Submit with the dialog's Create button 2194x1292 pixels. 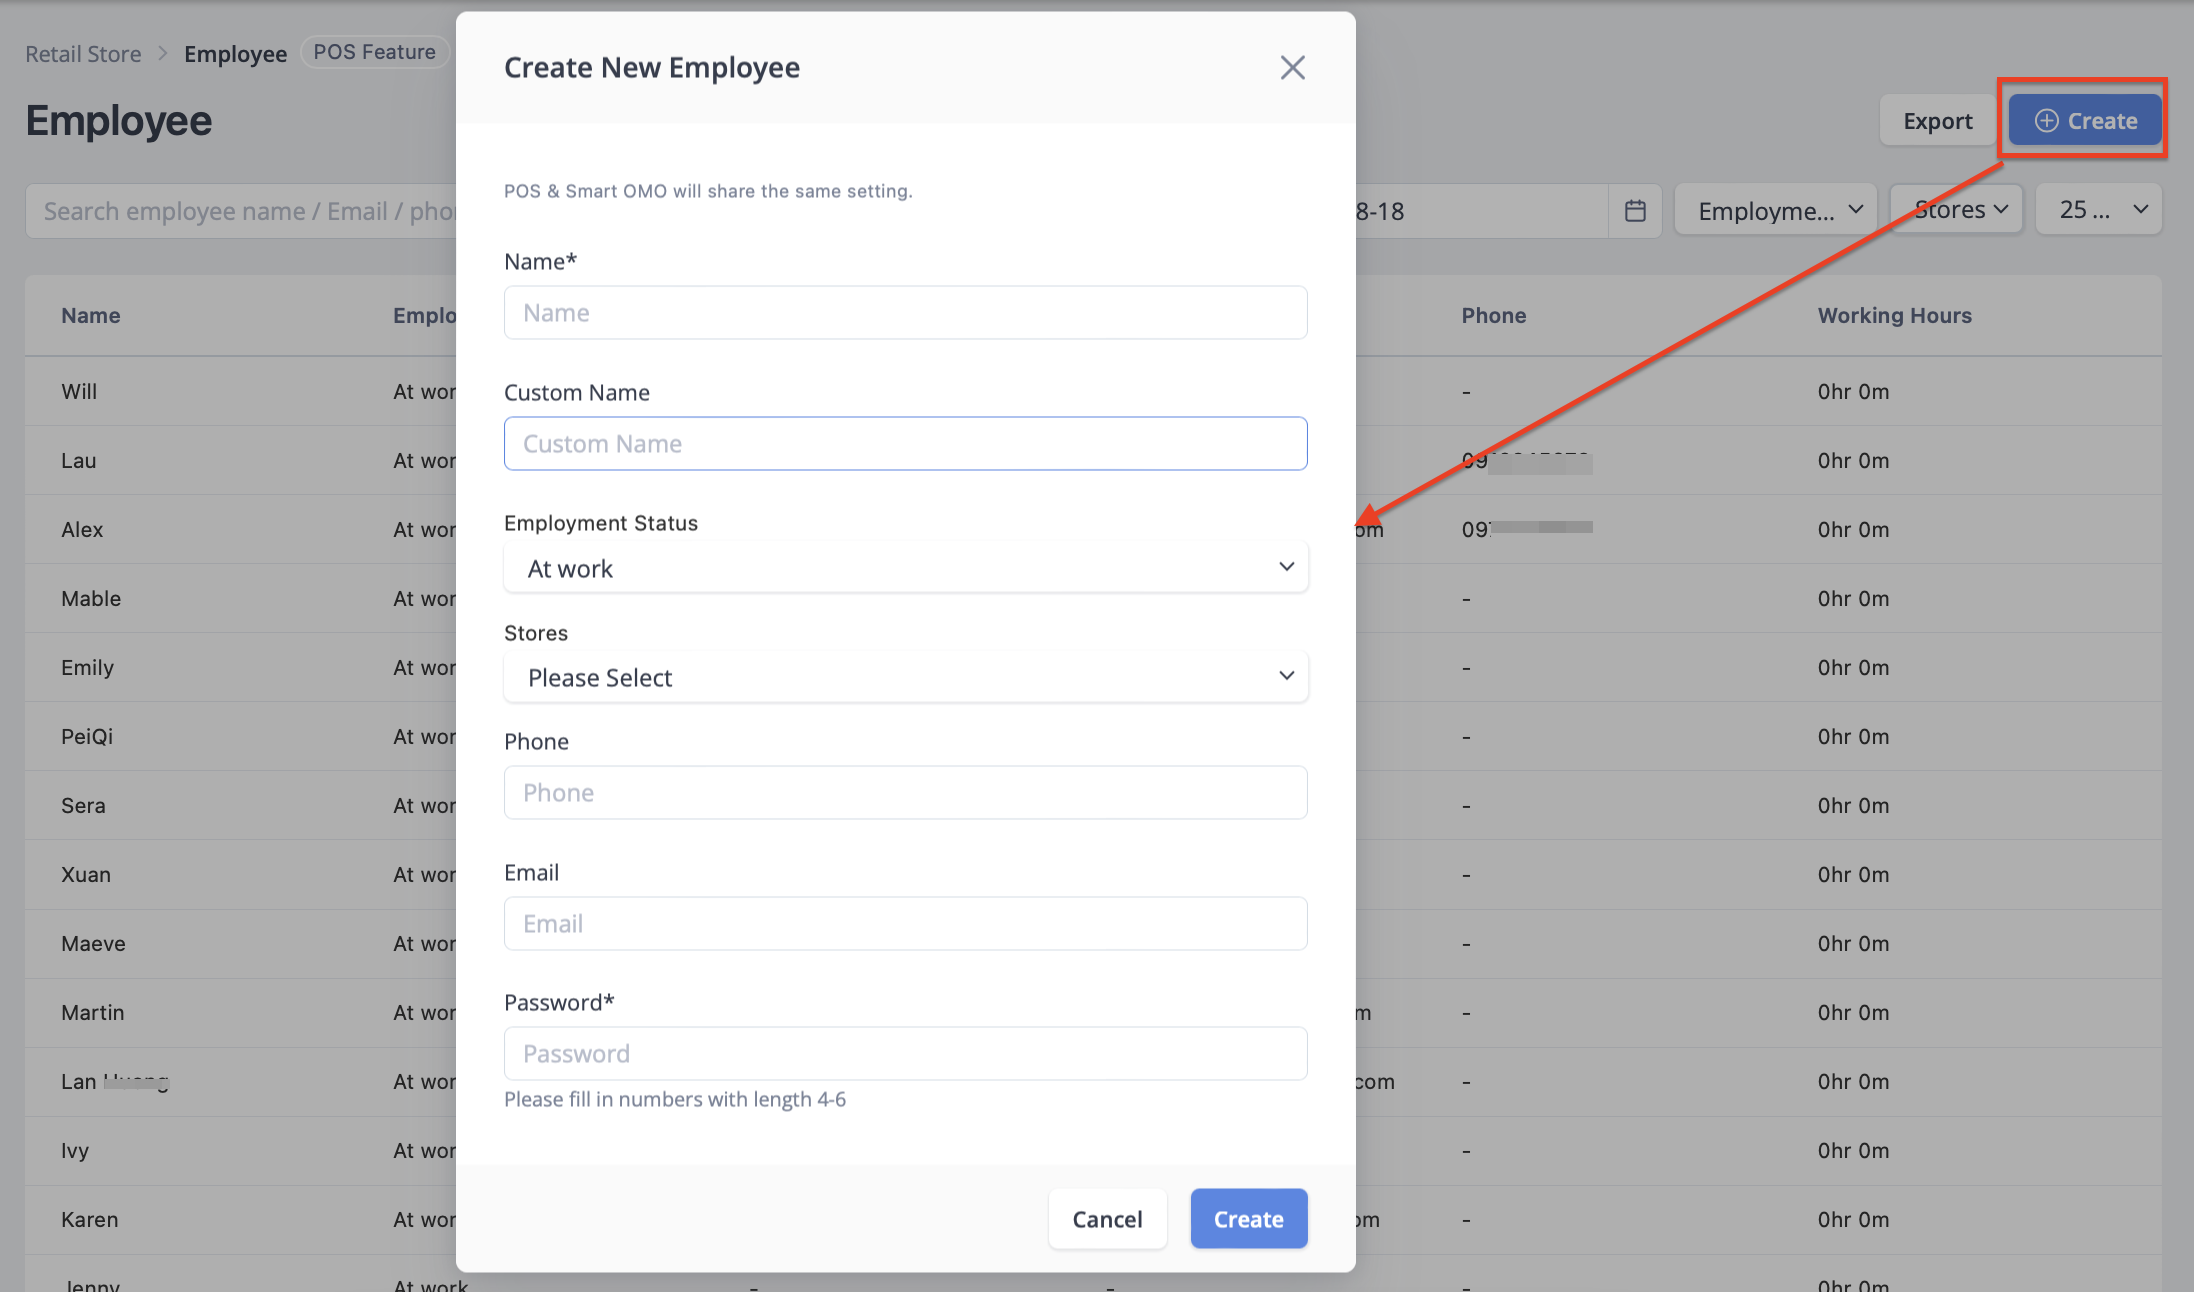pos(1248,1219)
